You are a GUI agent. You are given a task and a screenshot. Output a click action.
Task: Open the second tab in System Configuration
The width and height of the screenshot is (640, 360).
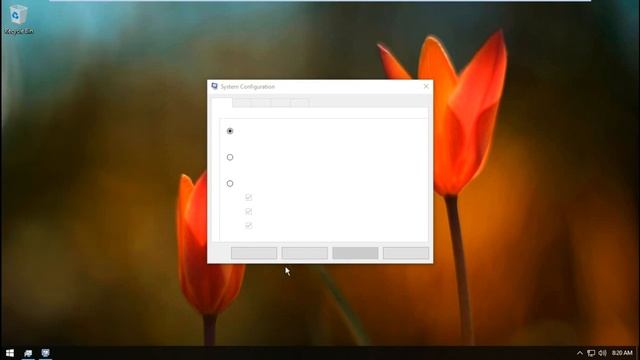coord(242,103)
